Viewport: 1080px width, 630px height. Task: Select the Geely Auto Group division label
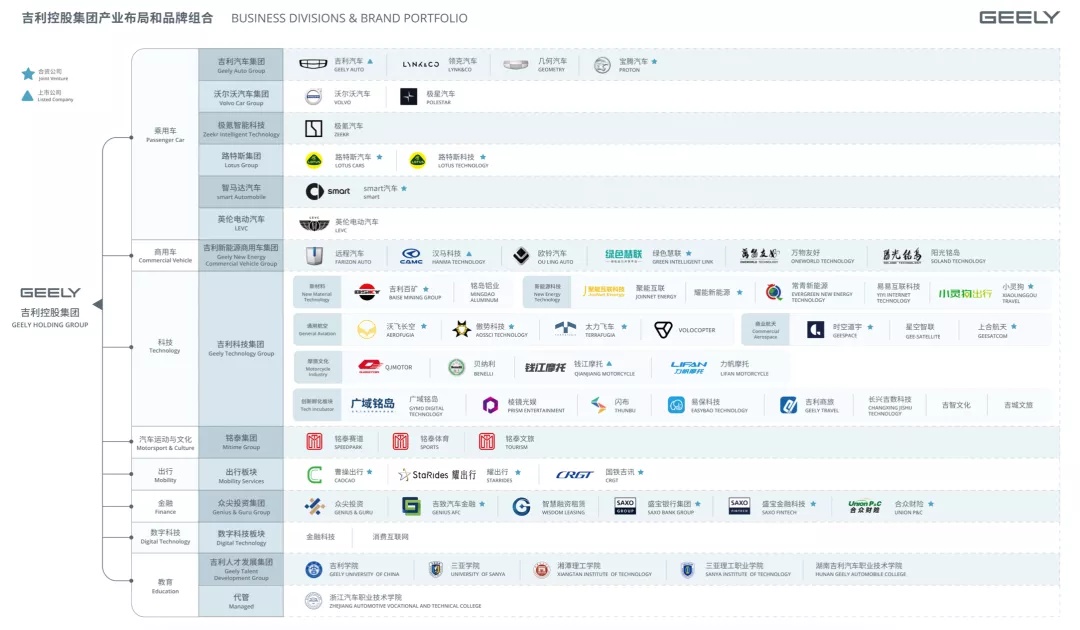[241, 65]
